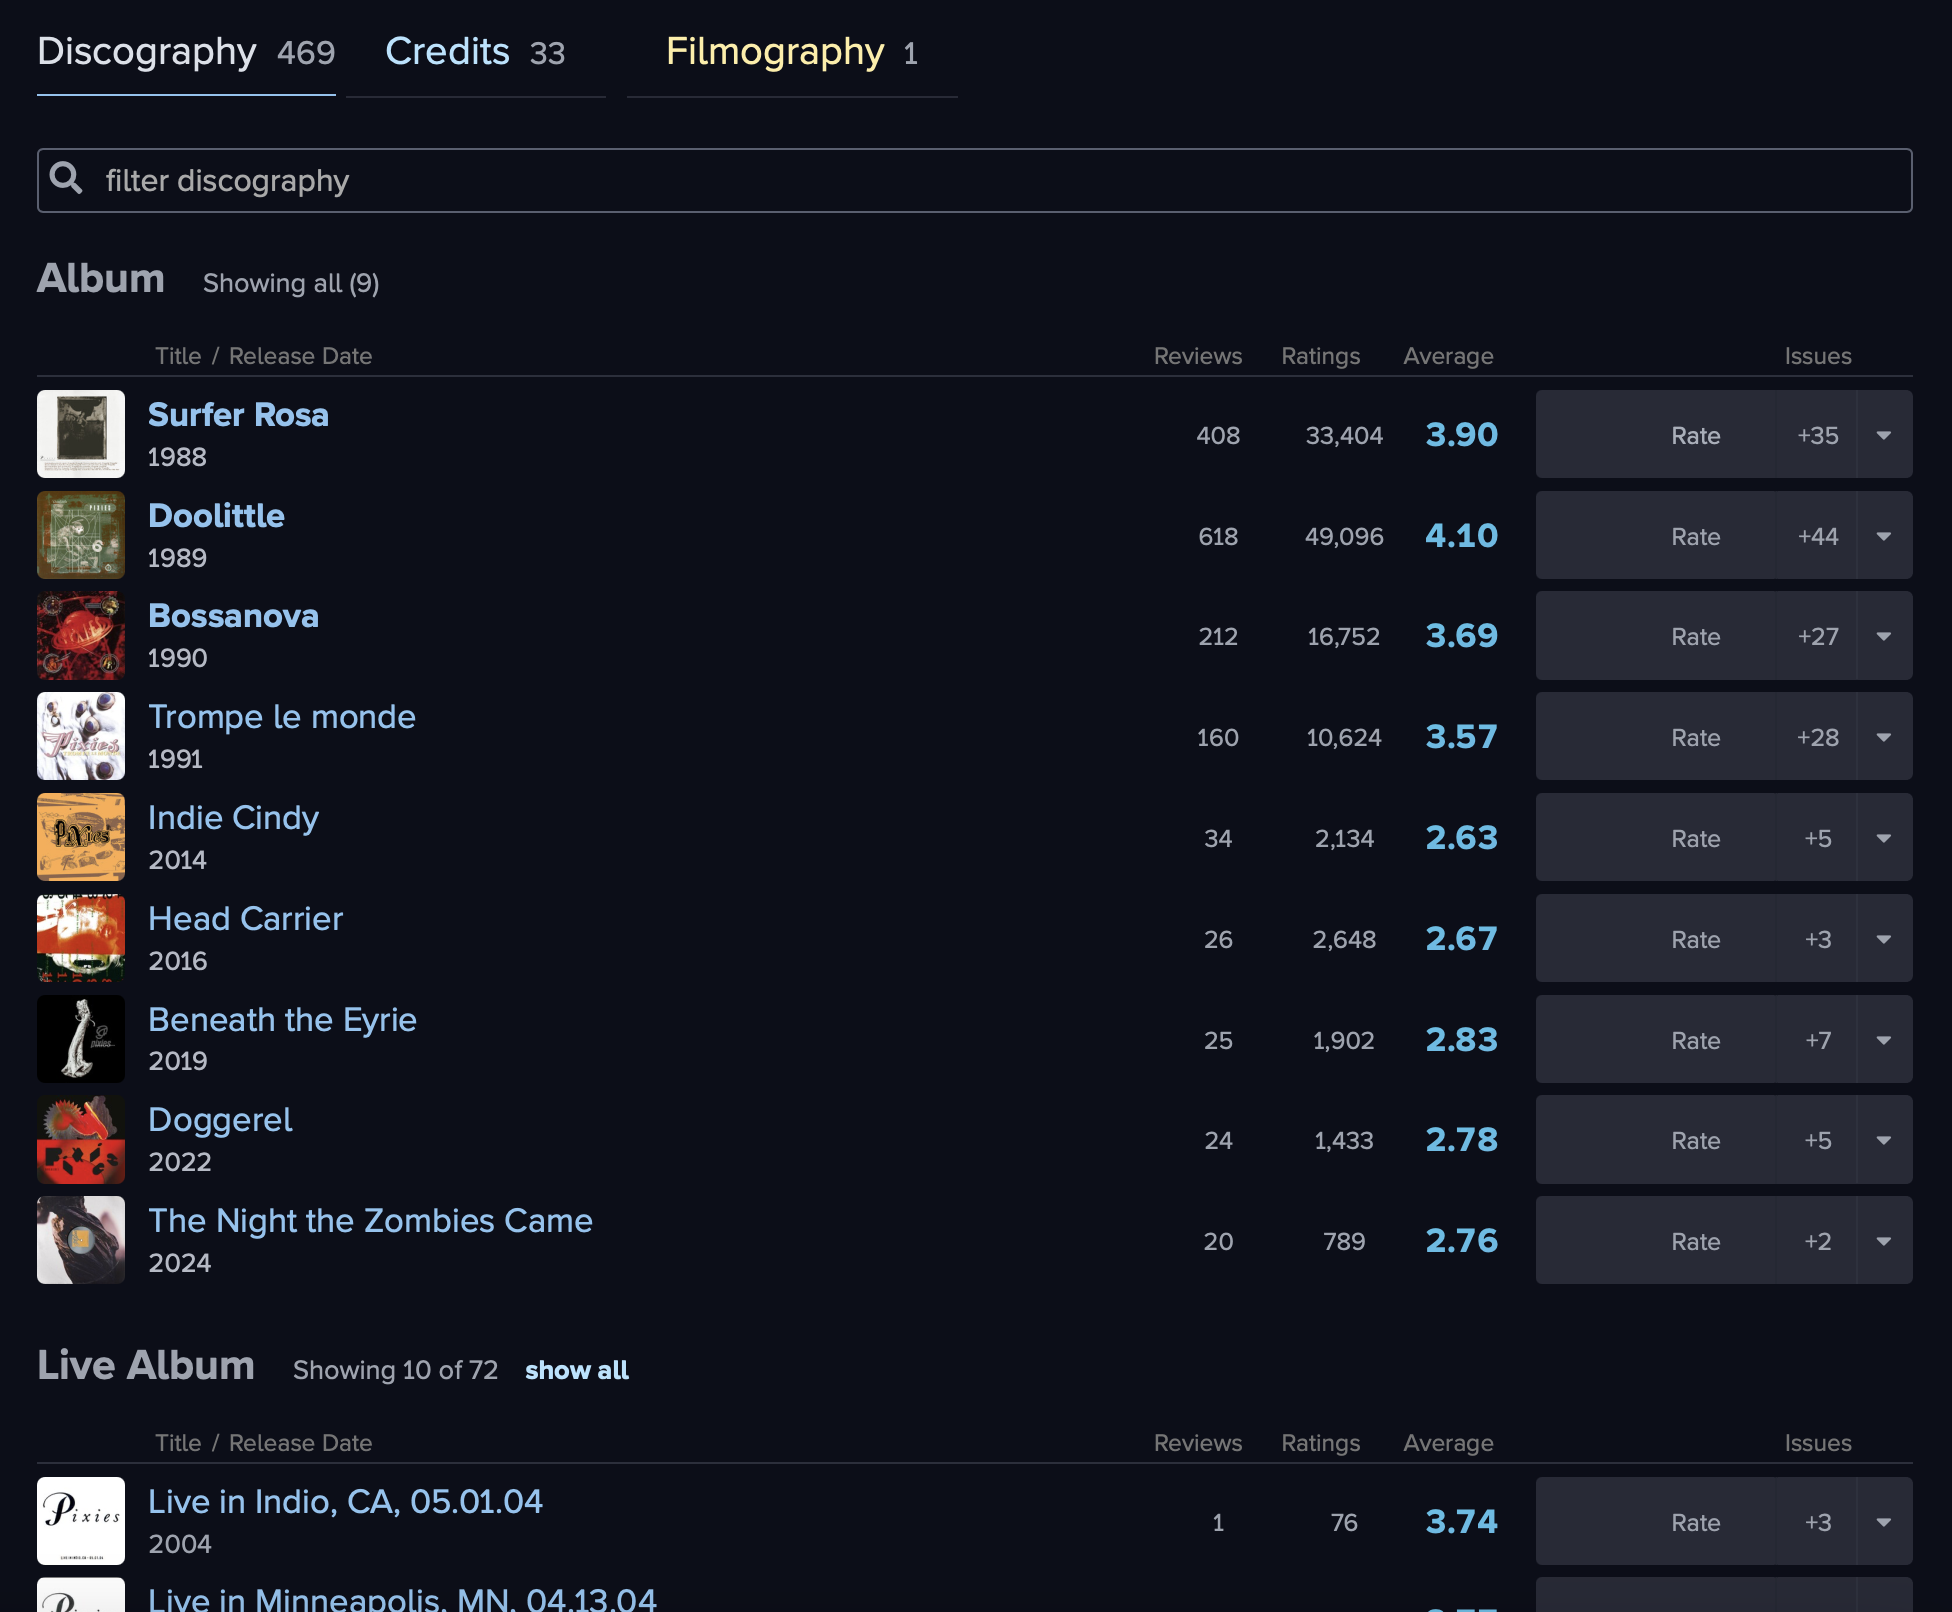Open The Night the Zombies Came cover
This screenshot has height=1612, width=1952.
tap(81, 1240)
